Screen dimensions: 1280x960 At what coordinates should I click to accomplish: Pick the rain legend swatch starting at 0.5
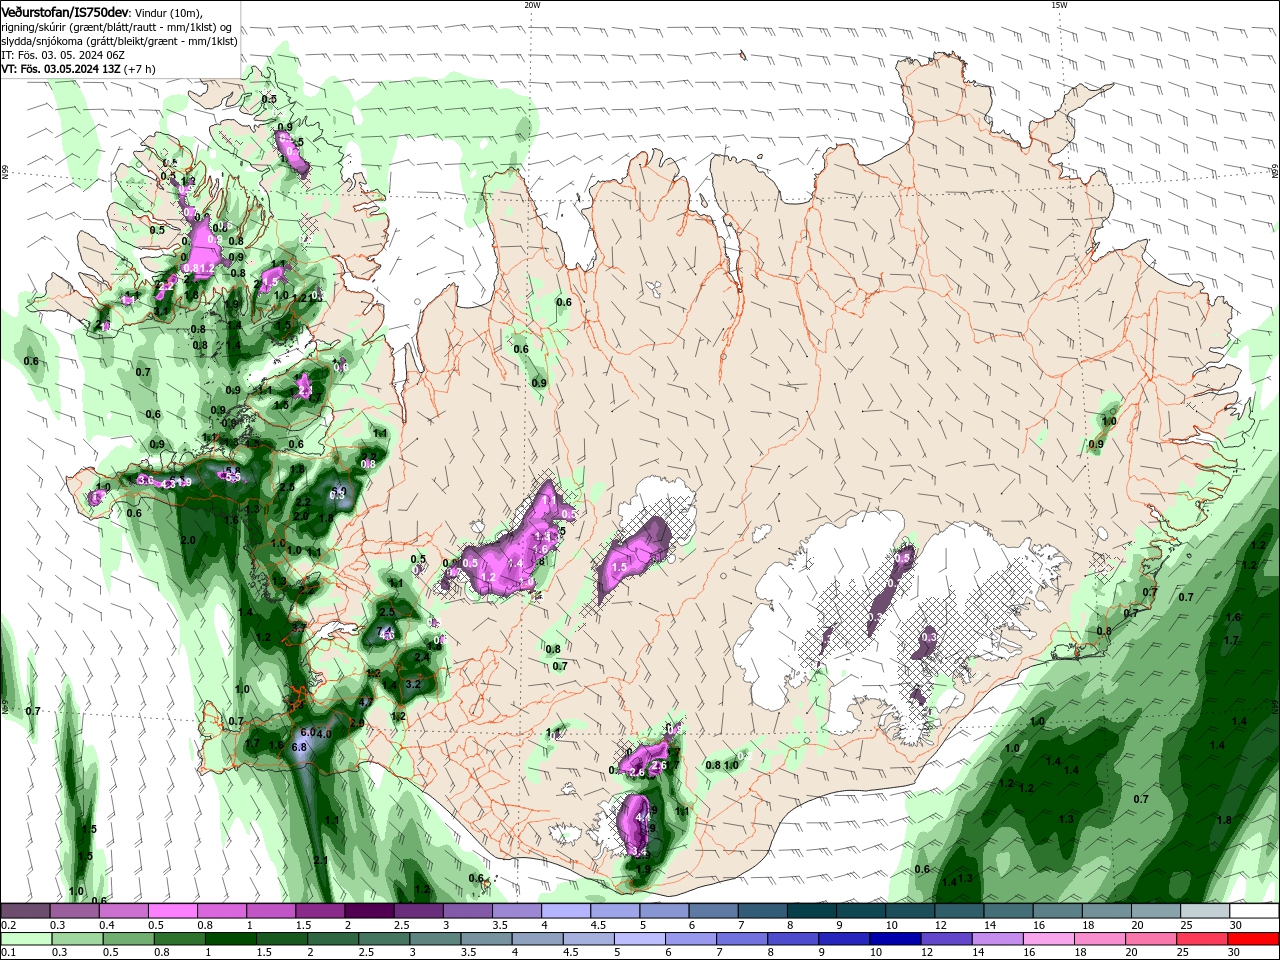click(128, 939)
